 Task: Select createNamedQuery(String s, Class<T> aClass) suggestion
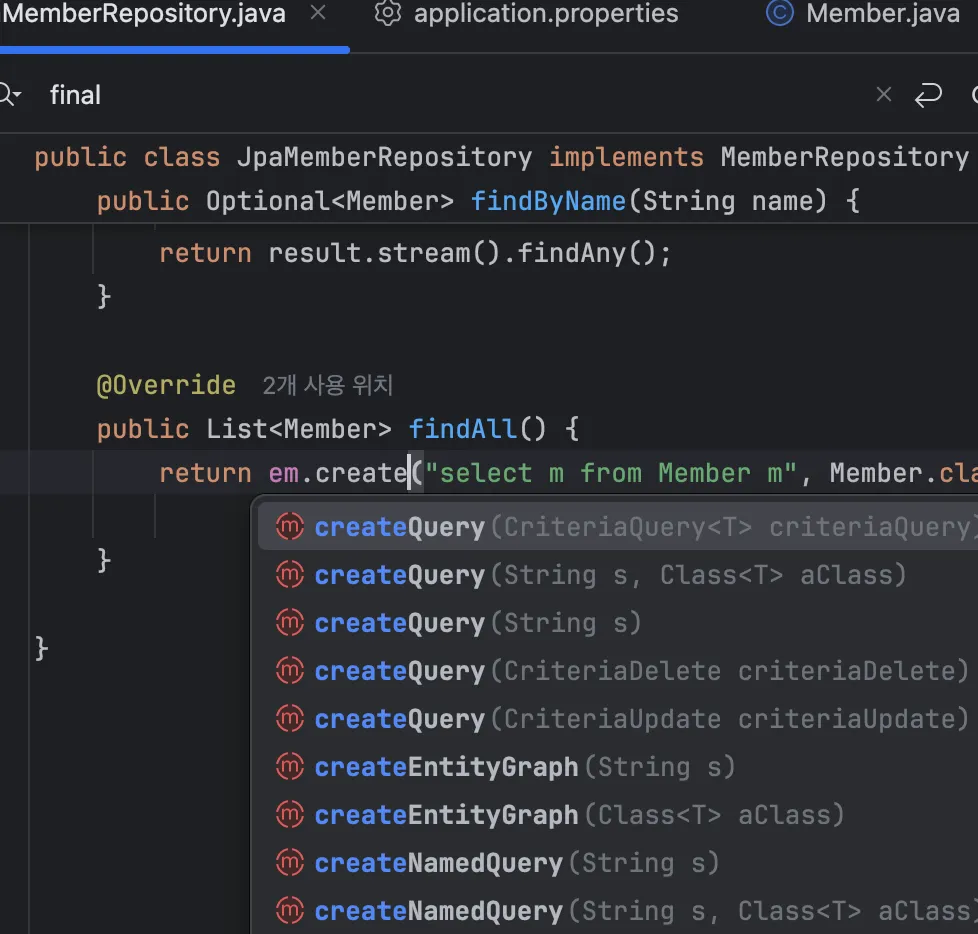[x=618, y=912]
